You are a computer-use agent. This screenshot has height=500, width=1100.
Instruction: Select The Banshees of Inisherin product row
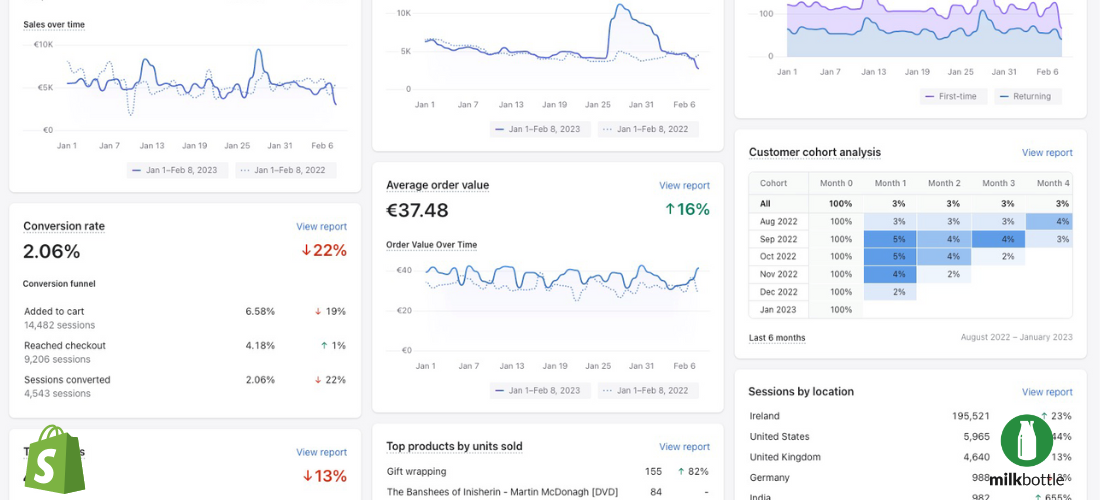point(502,491)
